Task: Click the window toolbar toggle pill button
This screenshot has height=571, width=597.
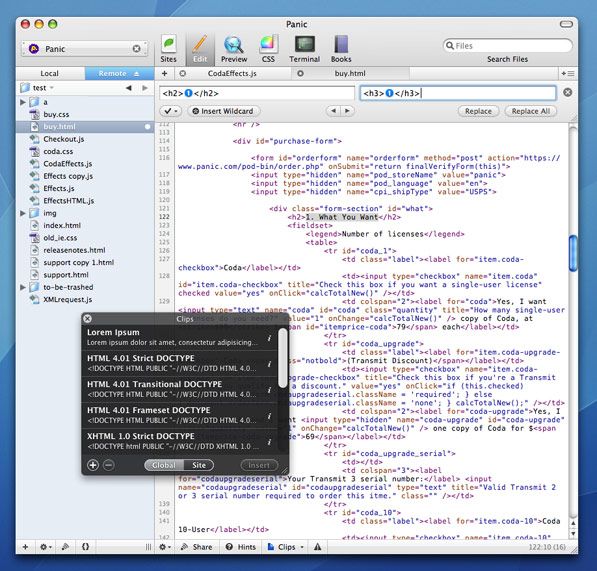Action: 566,24
